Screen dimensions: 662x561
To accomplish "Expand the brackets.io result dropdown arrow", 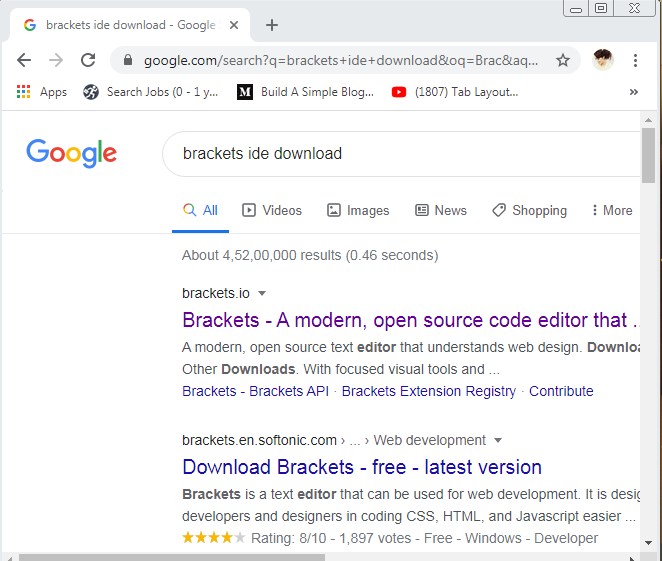I will (x=262, y=293).
